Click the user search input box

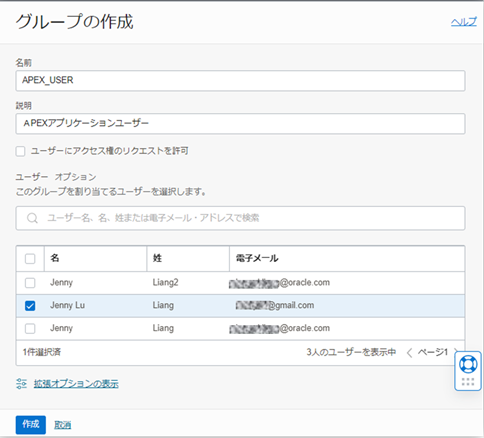tap(240, 218)
